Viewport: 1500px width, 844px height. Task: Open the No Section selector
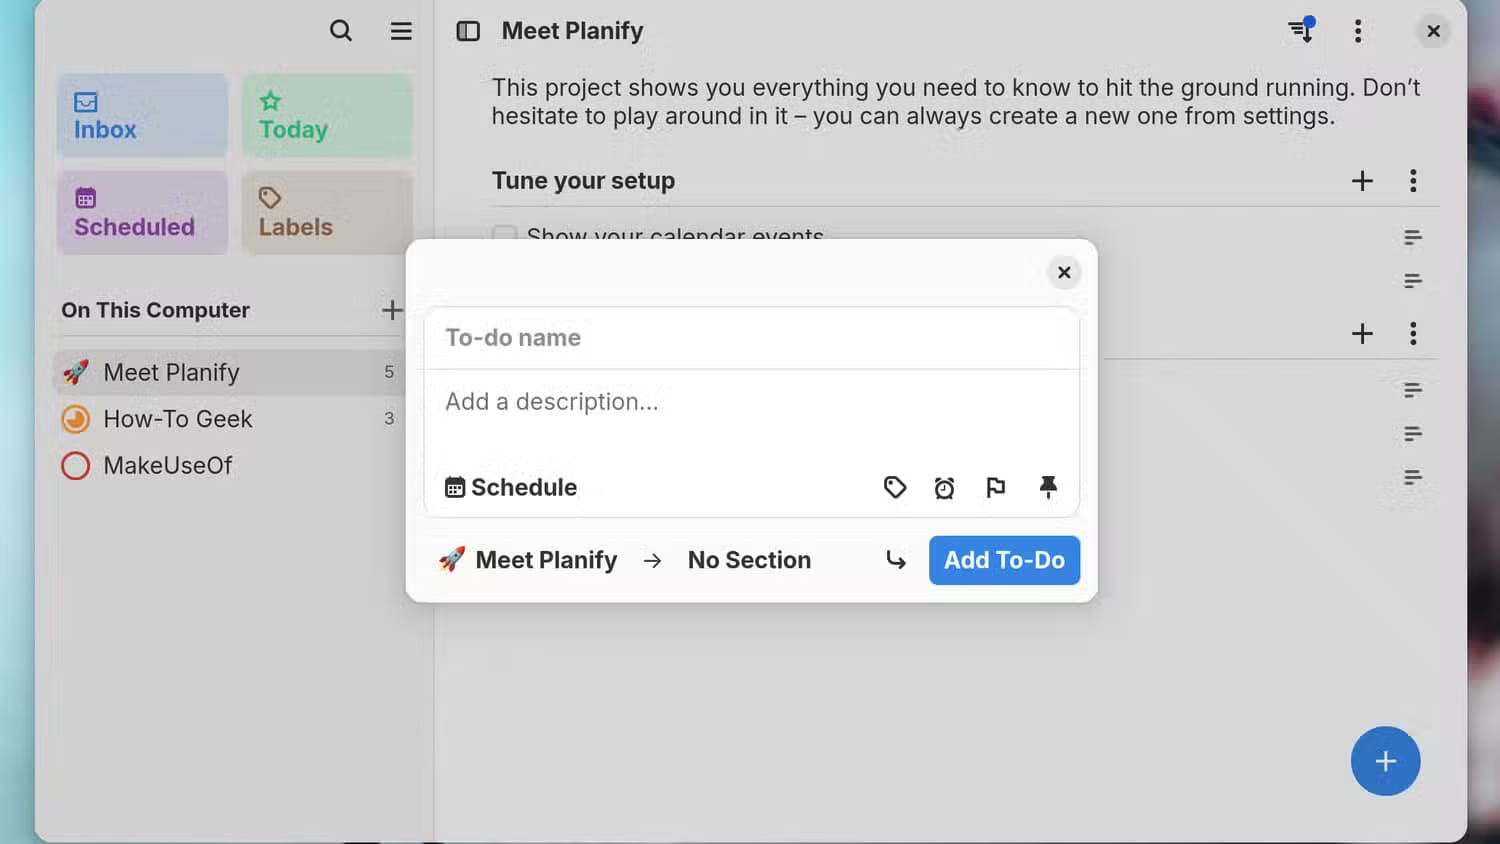(749, 560)
